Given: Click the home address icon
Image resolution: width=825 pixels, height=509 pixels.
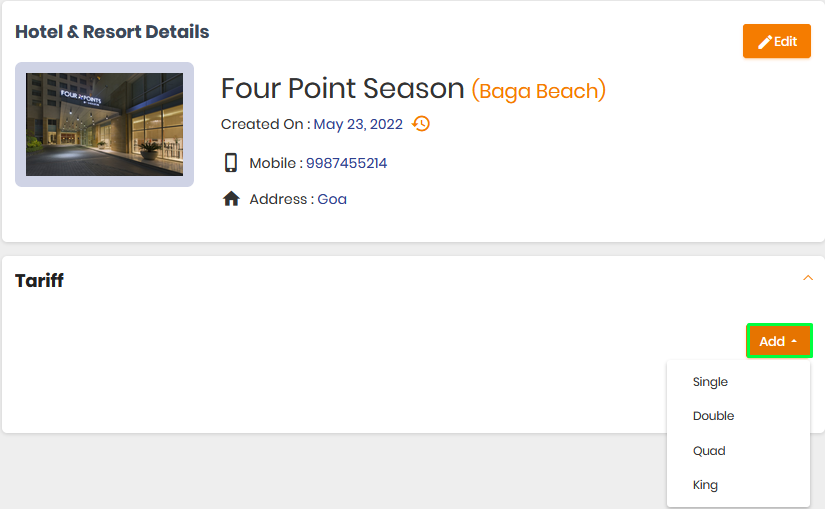Looking at the screenshot, I should (x=231, y=199).
